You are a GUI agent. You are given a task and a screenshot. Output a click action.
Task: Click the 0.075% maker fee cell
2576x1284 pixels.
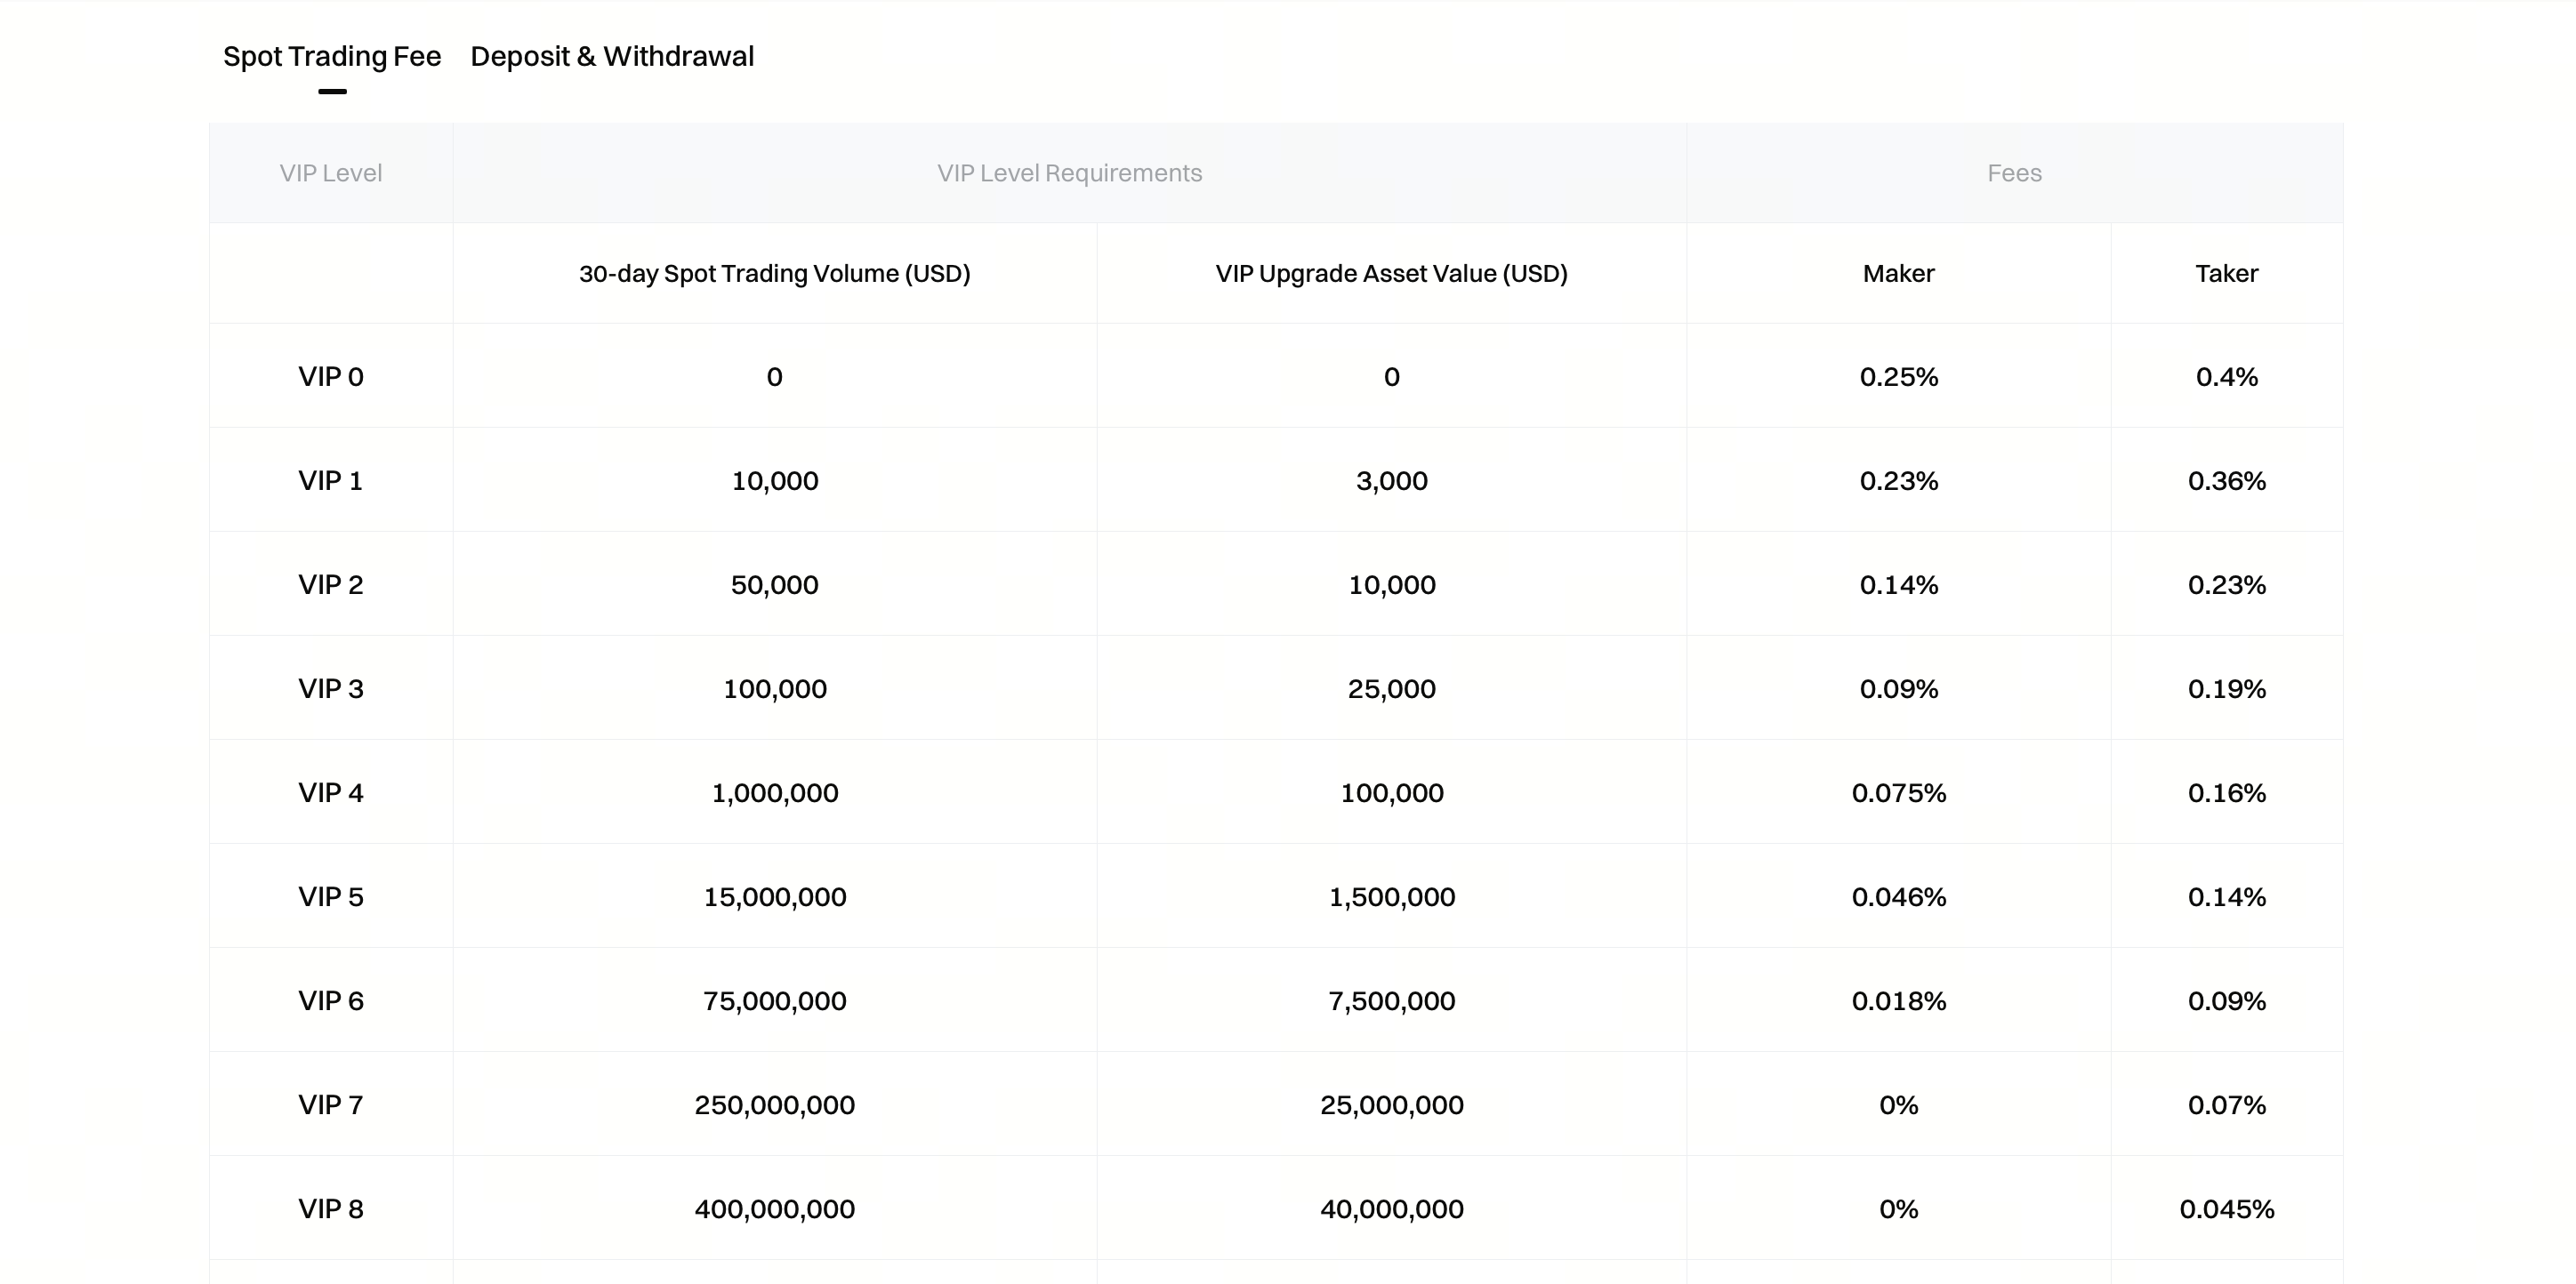[x=1899, y=793]
